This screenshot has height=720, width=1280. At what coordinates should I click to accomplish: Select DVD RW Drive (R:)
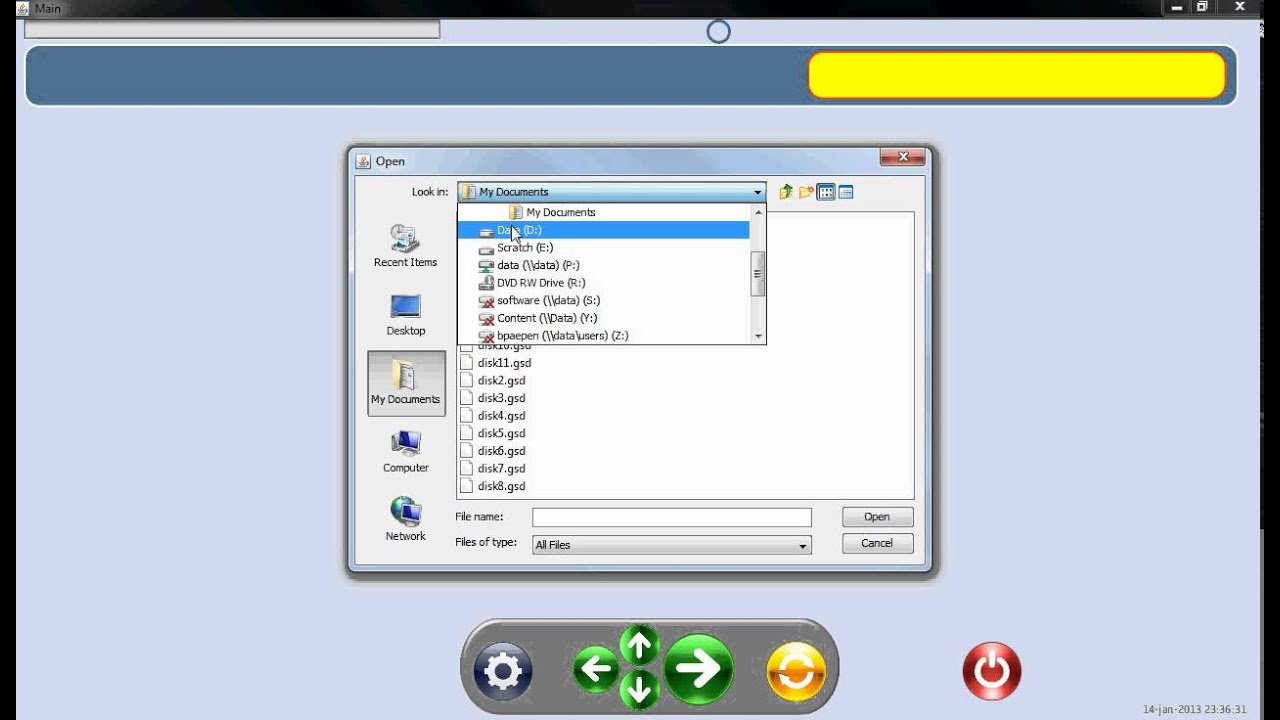[x=603, y=283]
